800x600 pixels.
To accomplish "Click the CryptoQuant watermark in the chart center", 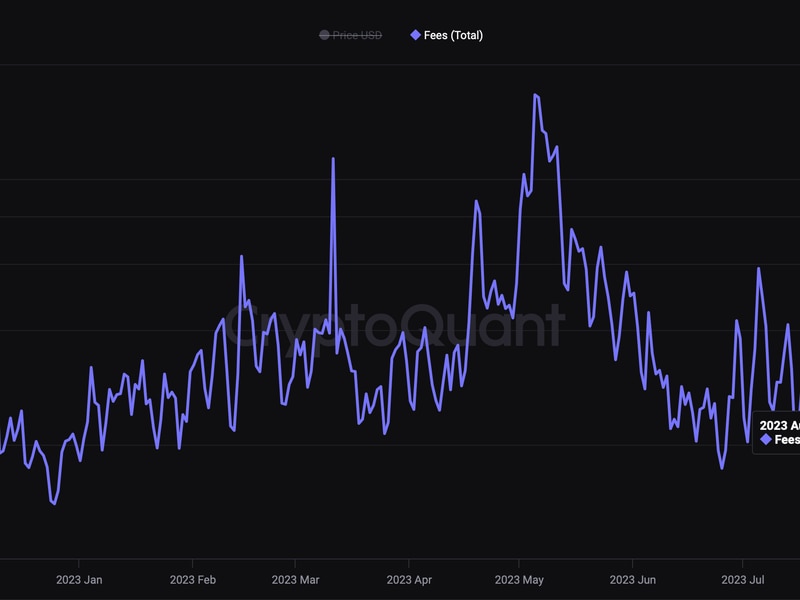I will tap(393, 326).
